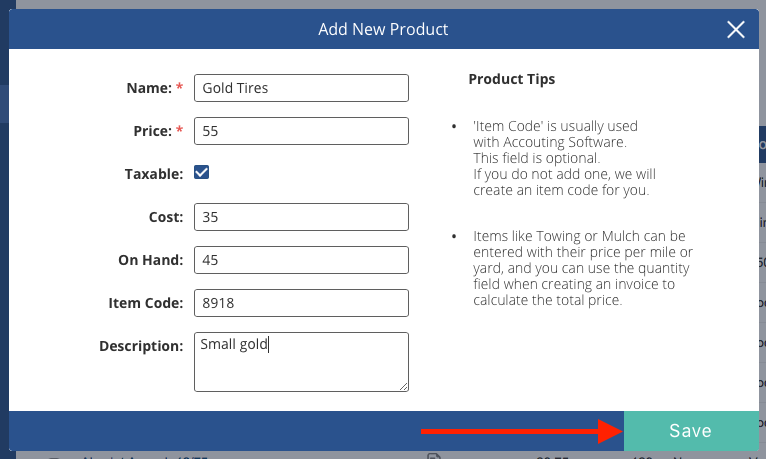Click the Description label
766x459 pixels.
coord(141,346)
